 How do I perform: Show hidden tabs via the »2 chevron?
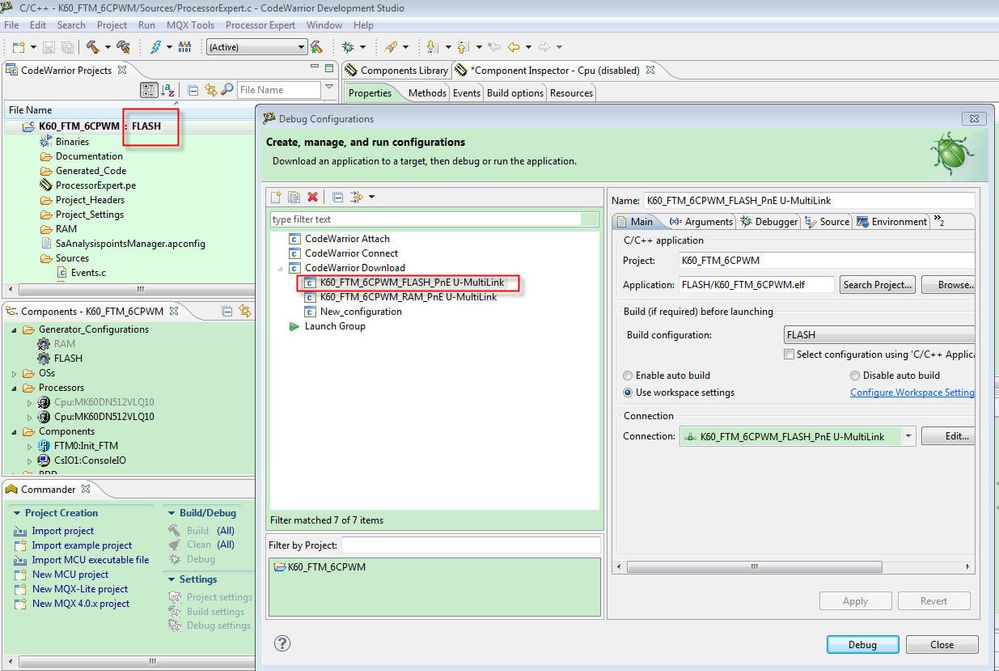(x=939, y=220)
